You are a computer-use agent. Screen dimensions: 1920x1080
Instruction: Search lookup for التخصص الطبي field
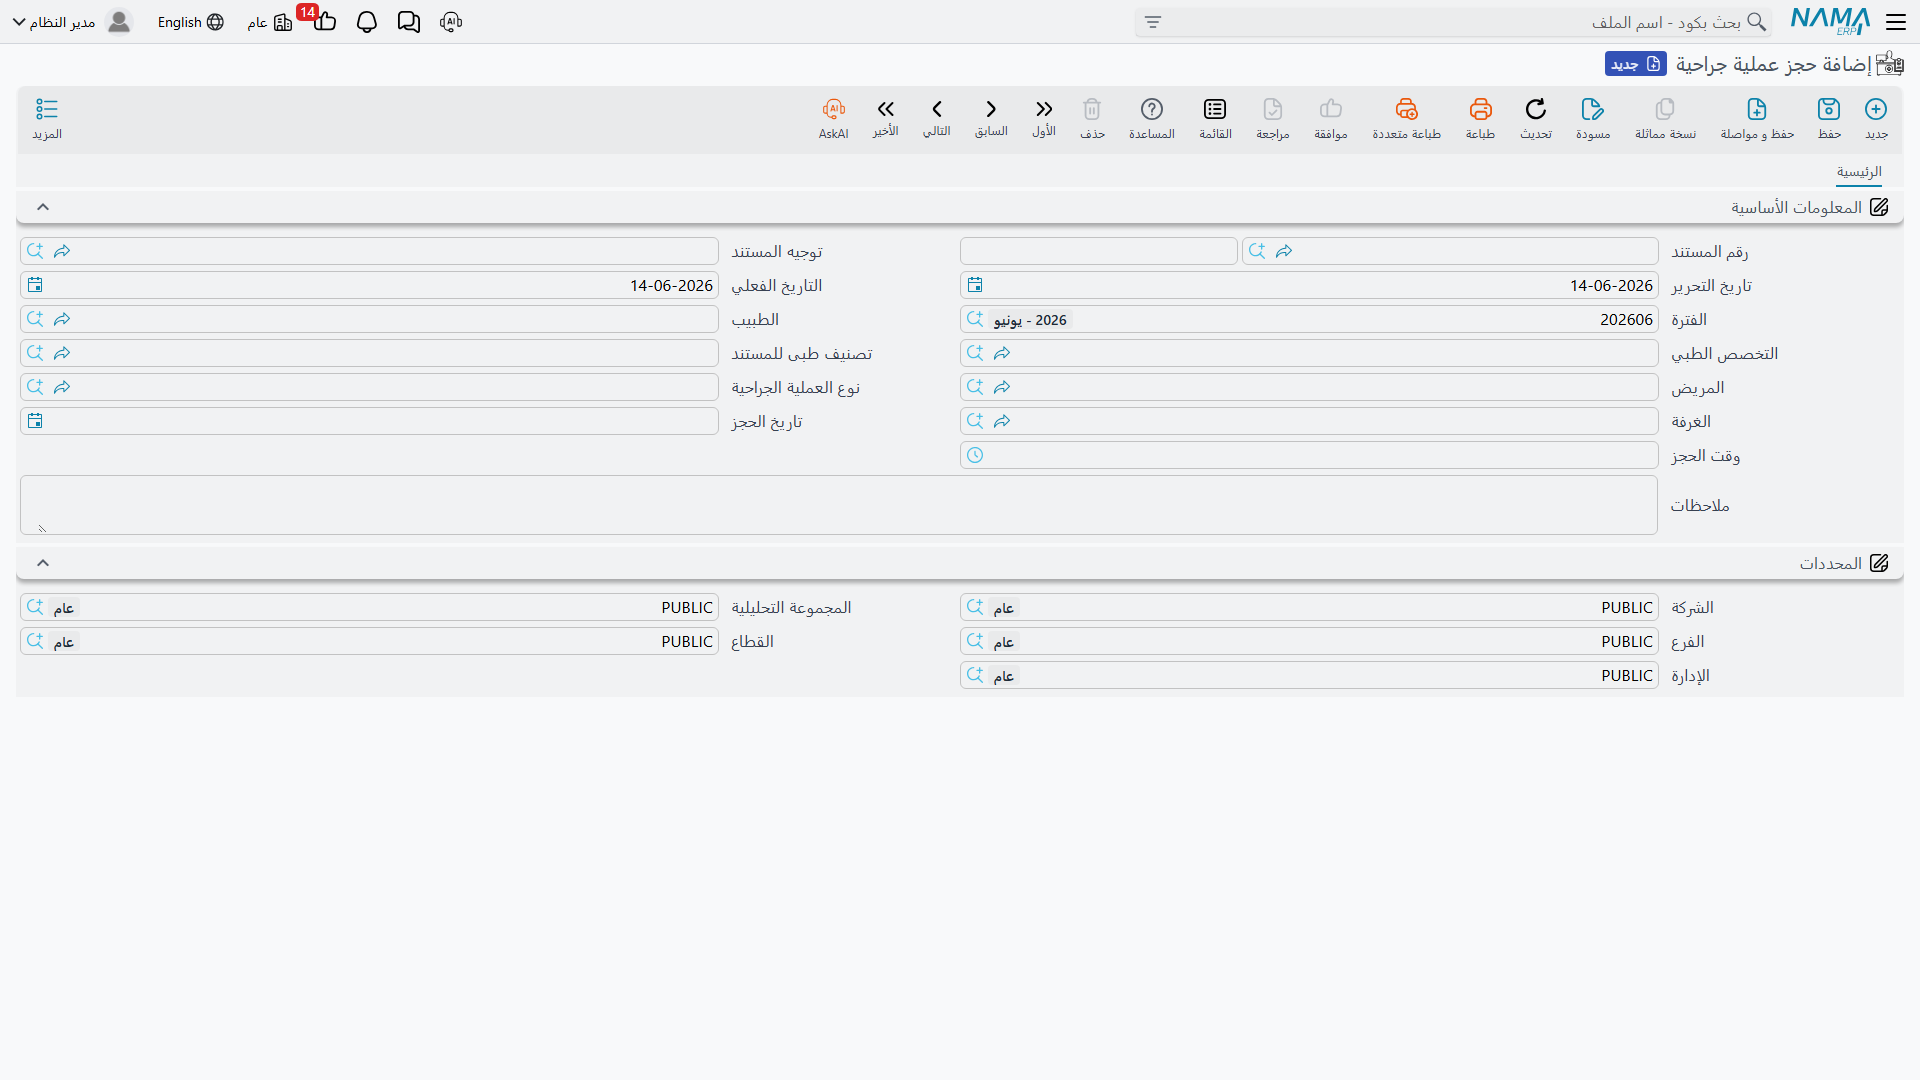[x=975, y=353]
